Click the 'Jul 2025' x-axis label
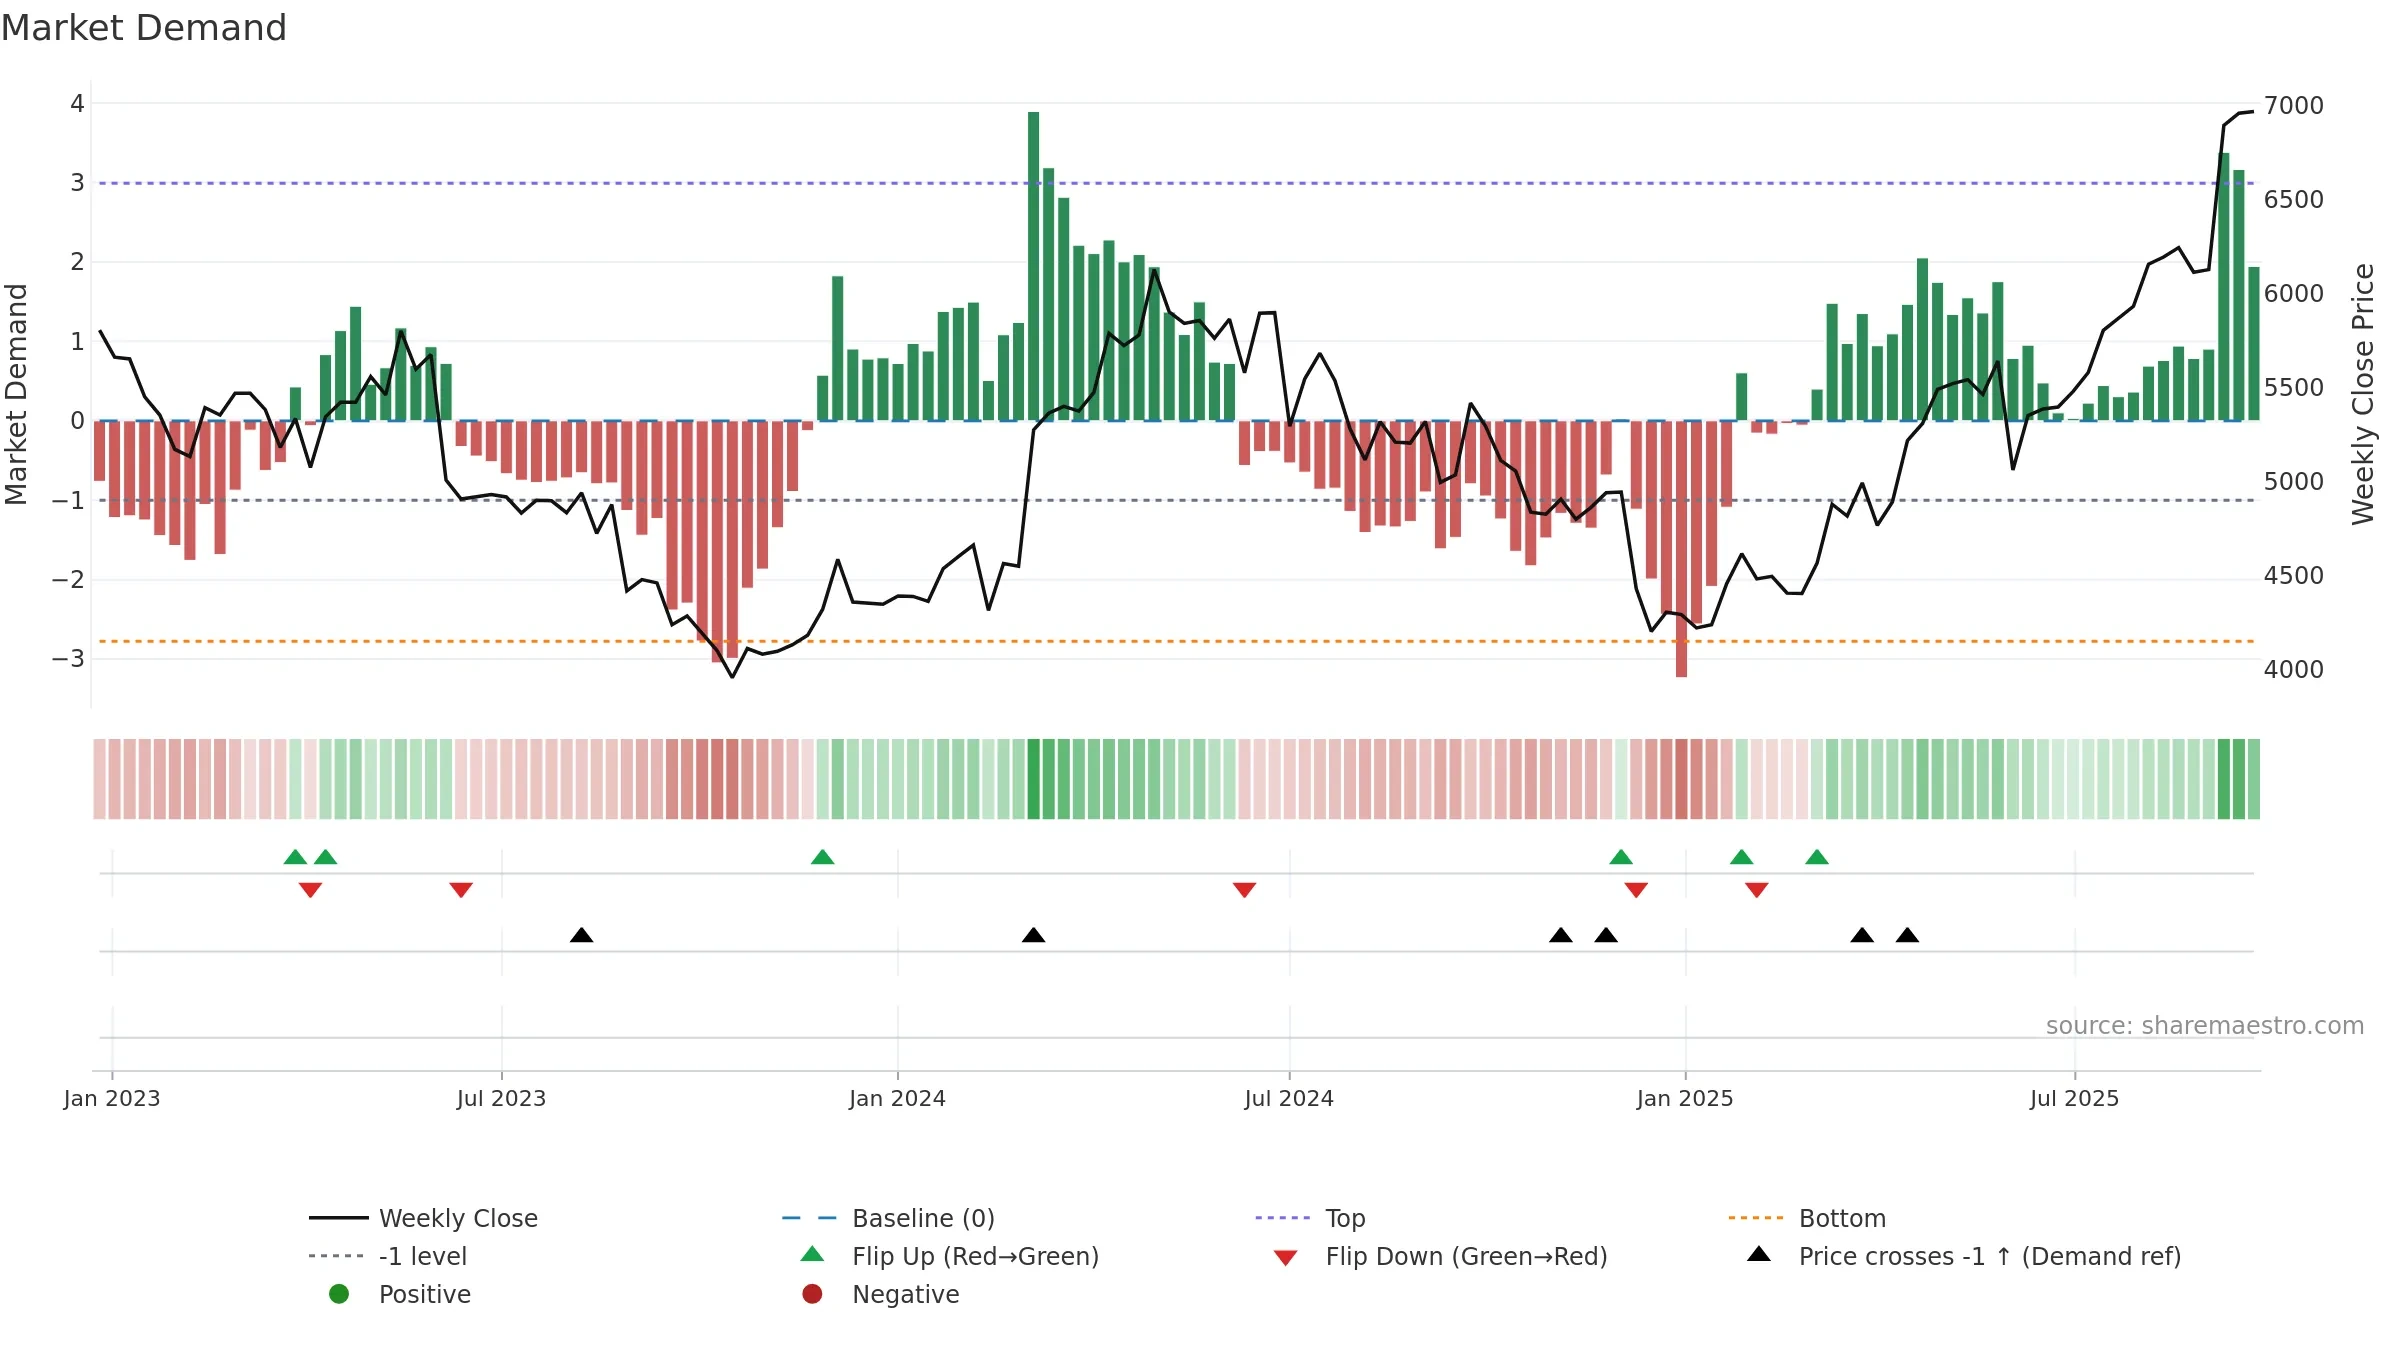This screenshot has width=2400, height=1350. click(x=2074, y=1098)
